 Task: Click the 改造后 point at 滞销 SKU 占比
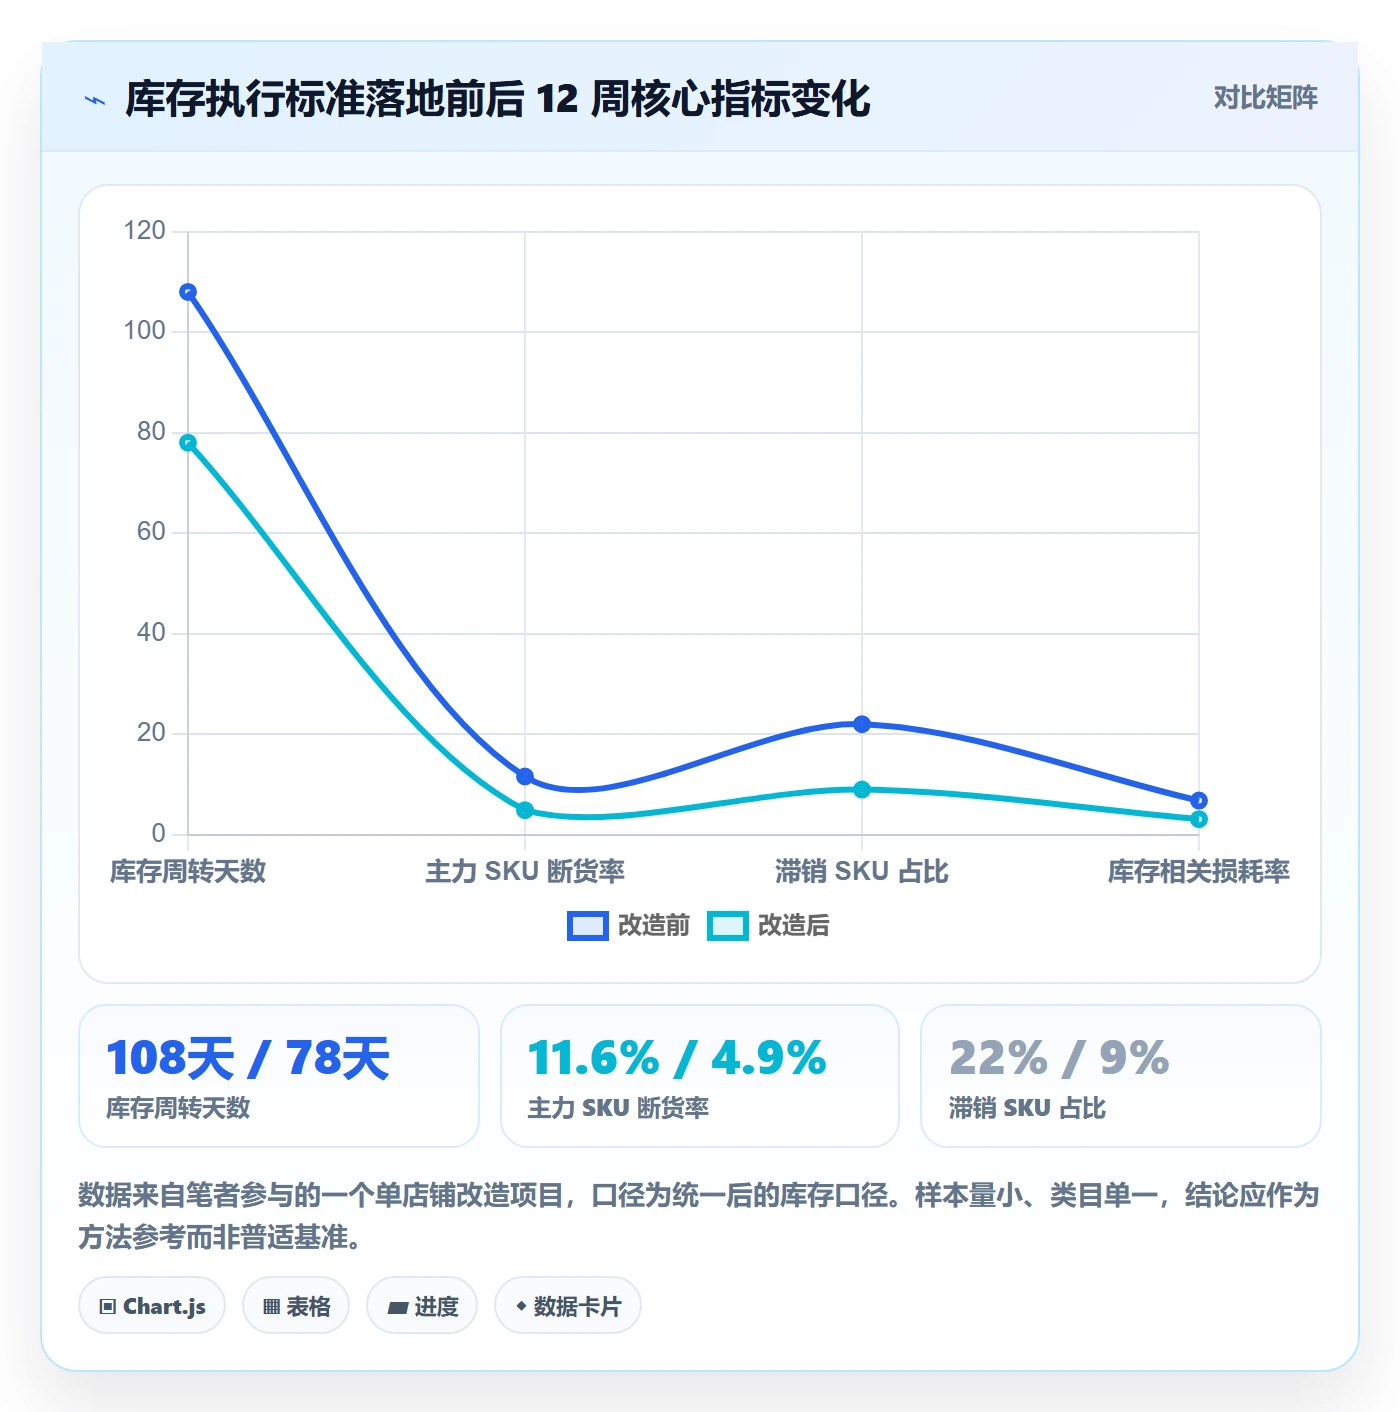[862, 790]
